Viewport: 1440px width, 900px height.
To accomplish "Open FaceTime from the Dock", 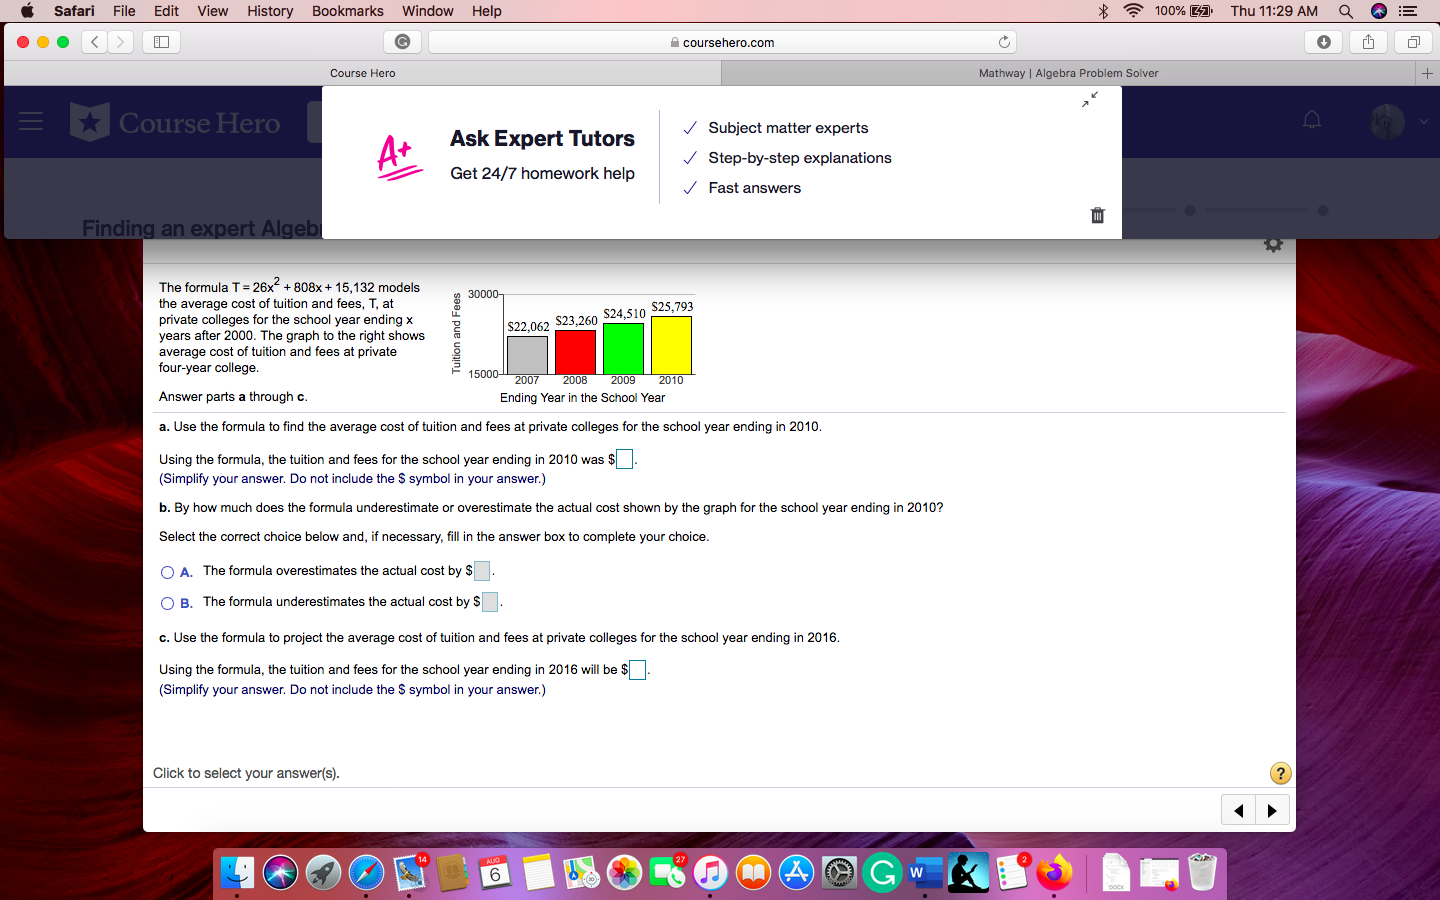I will tap(667, 873).
